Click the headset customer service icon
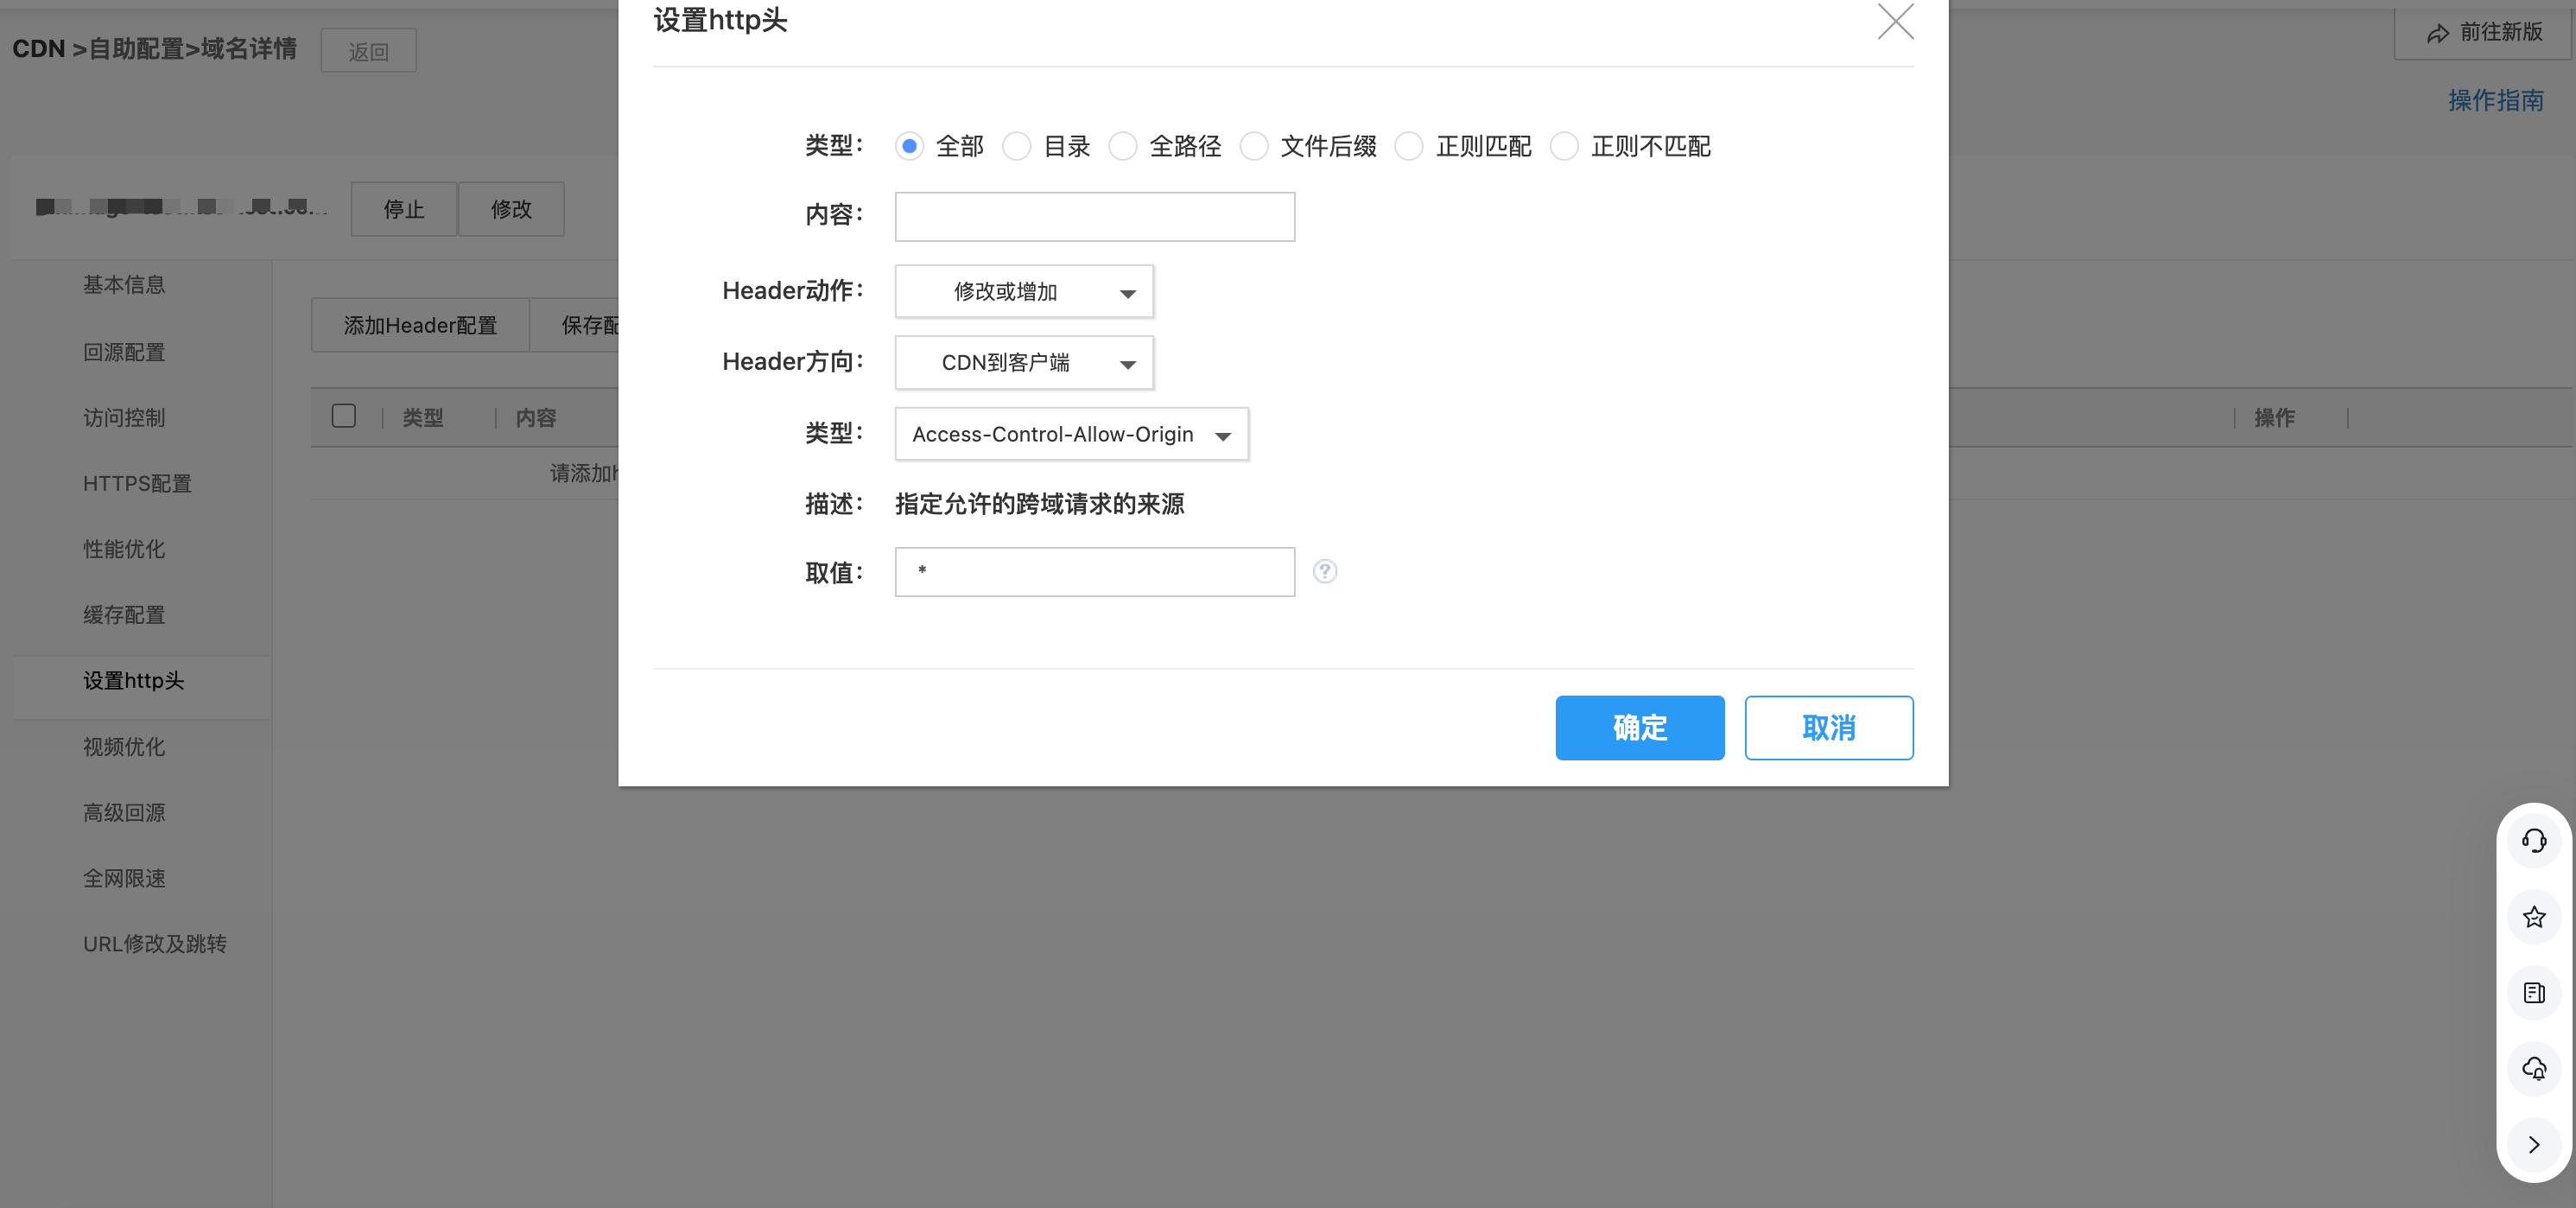 point(2533,841)
